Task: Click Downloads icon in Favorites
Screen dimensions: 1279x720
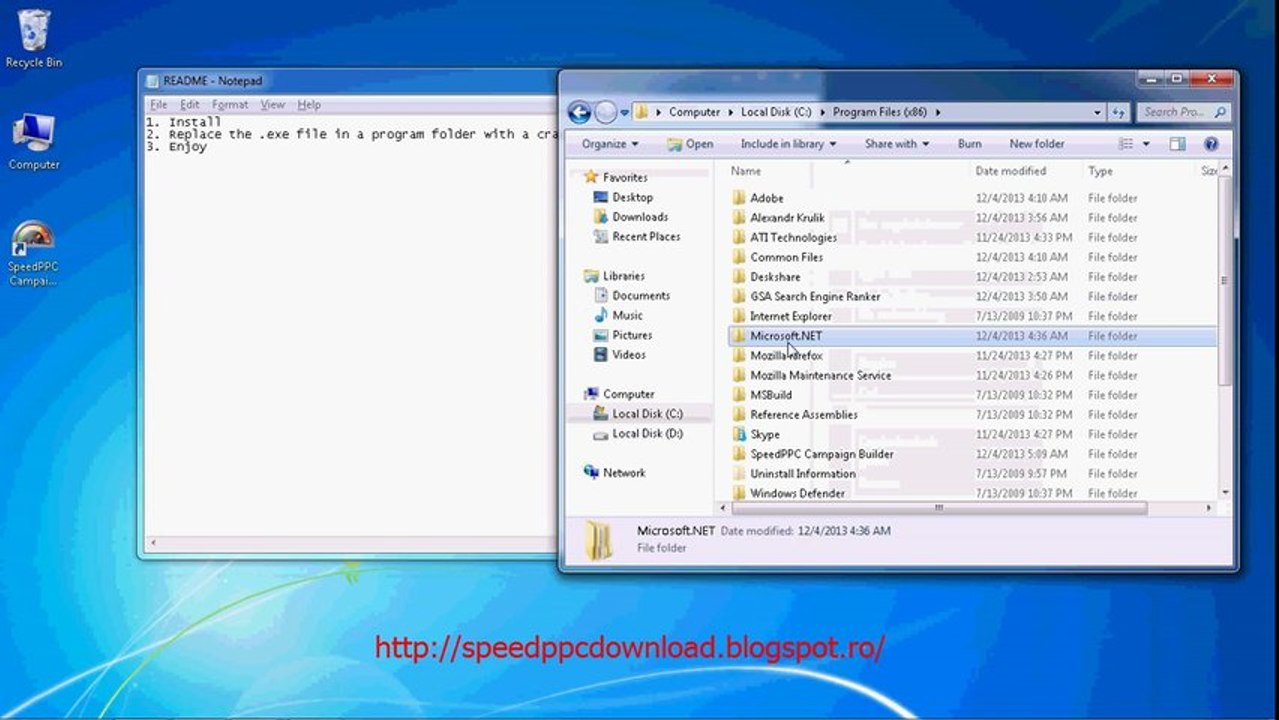Action: coord(601,217)
